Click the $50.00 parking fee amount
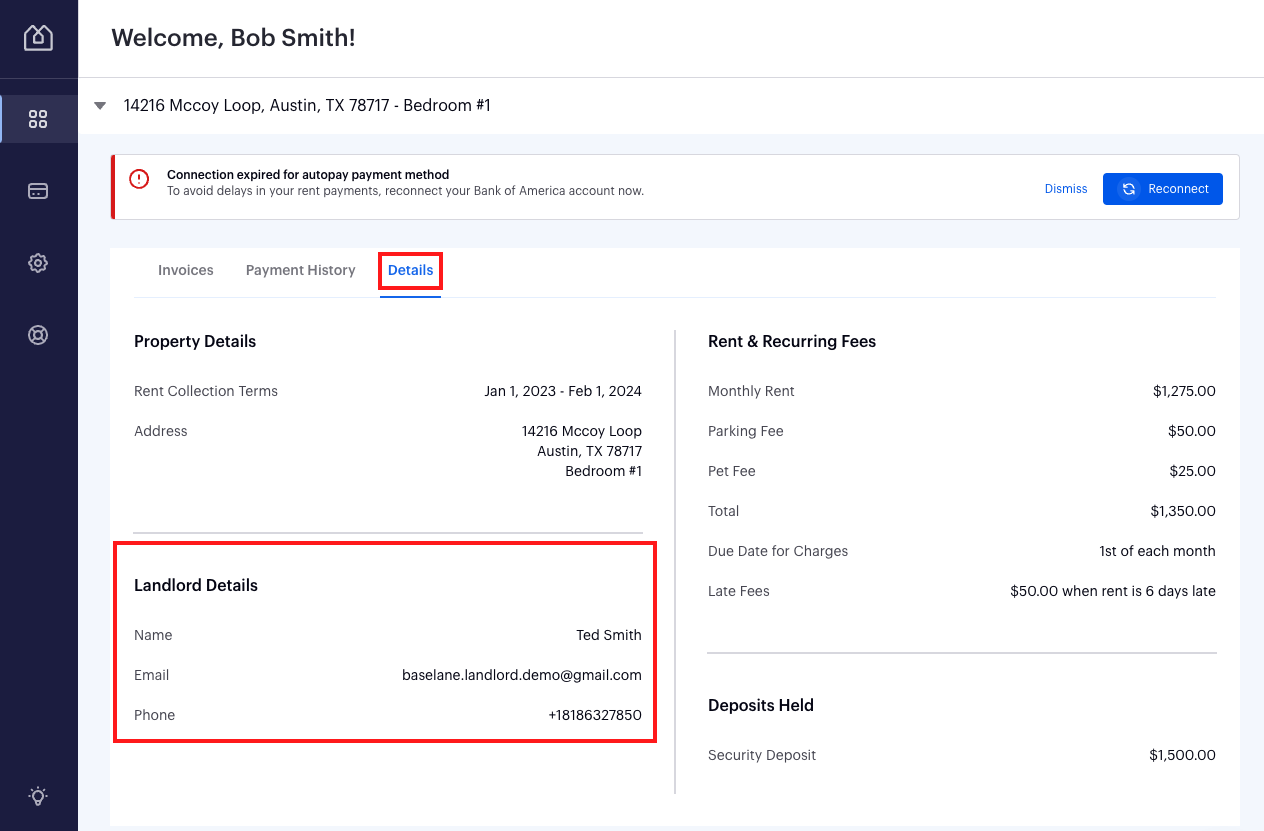 click(1192, 431)
